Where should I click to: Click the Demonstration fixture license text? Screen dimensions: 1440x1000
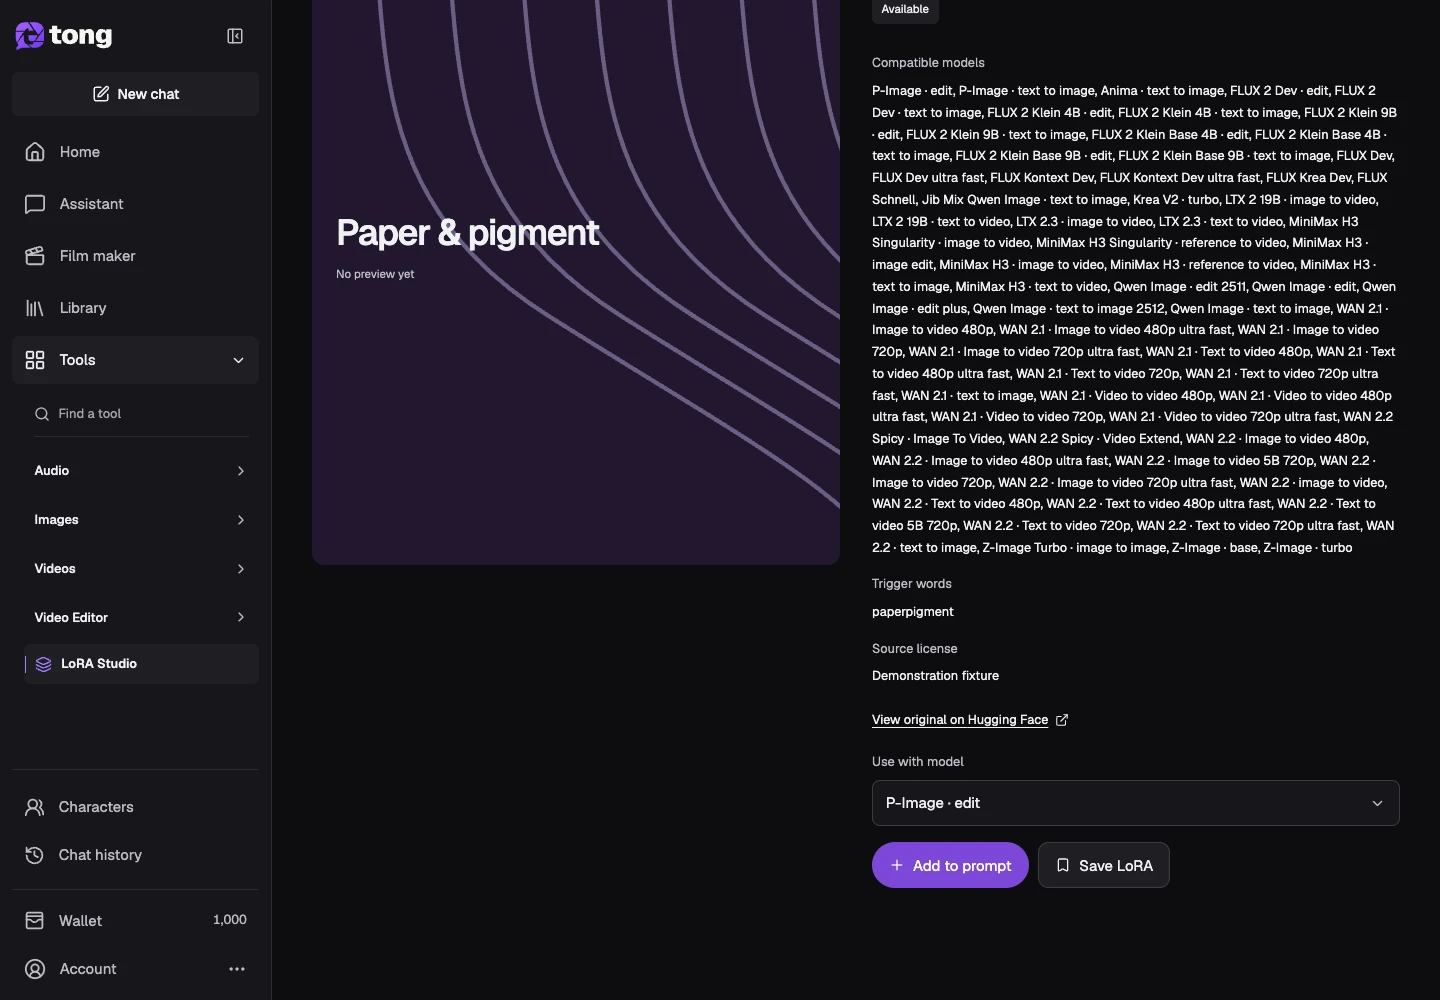click(935, 676)
